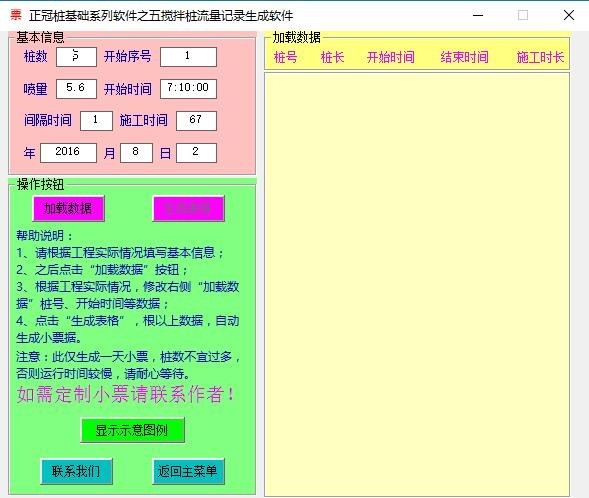
Task: Minimize the window
Action: (x=478, y=15)
